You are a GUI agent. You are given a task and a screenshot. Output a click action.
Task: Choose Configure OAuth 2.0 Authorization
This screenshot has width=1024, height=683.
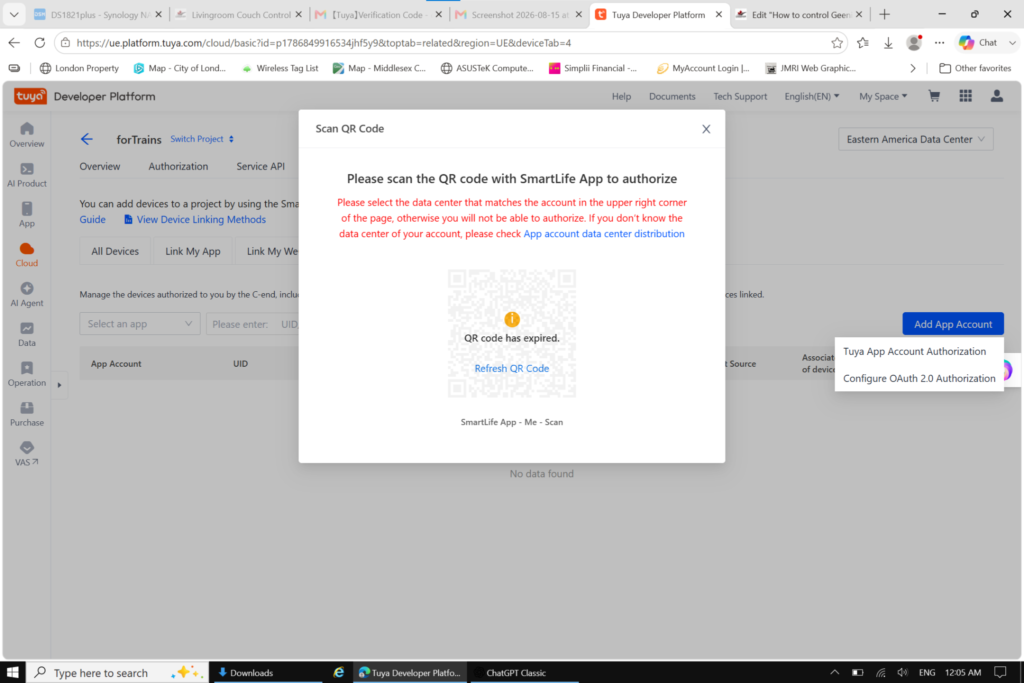[919, 378]
